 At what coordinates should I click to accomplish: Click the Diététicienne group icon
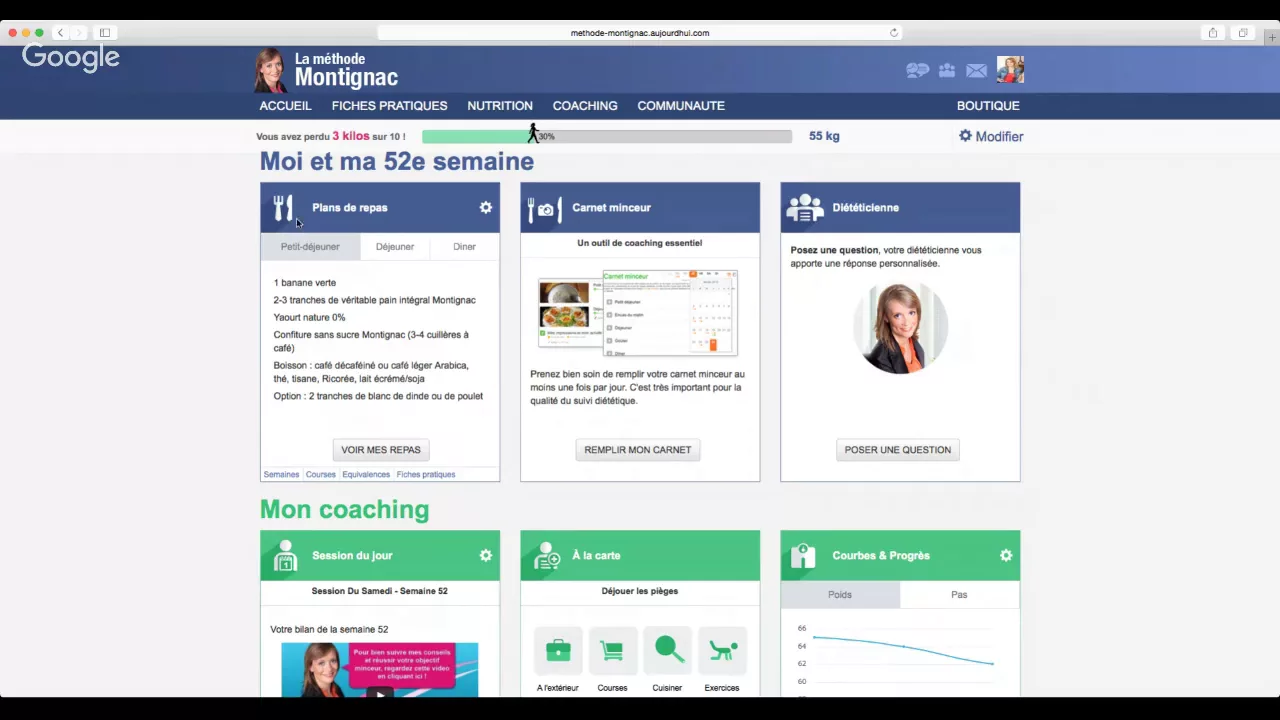pyautogui.click(x=804, y=208)
